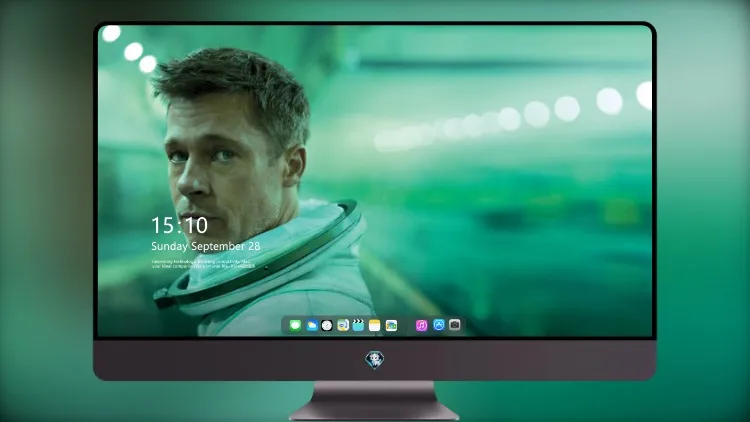This screenshot has width=750, height=422.
Task: Open the Camera app in dock
Action: 454,325
